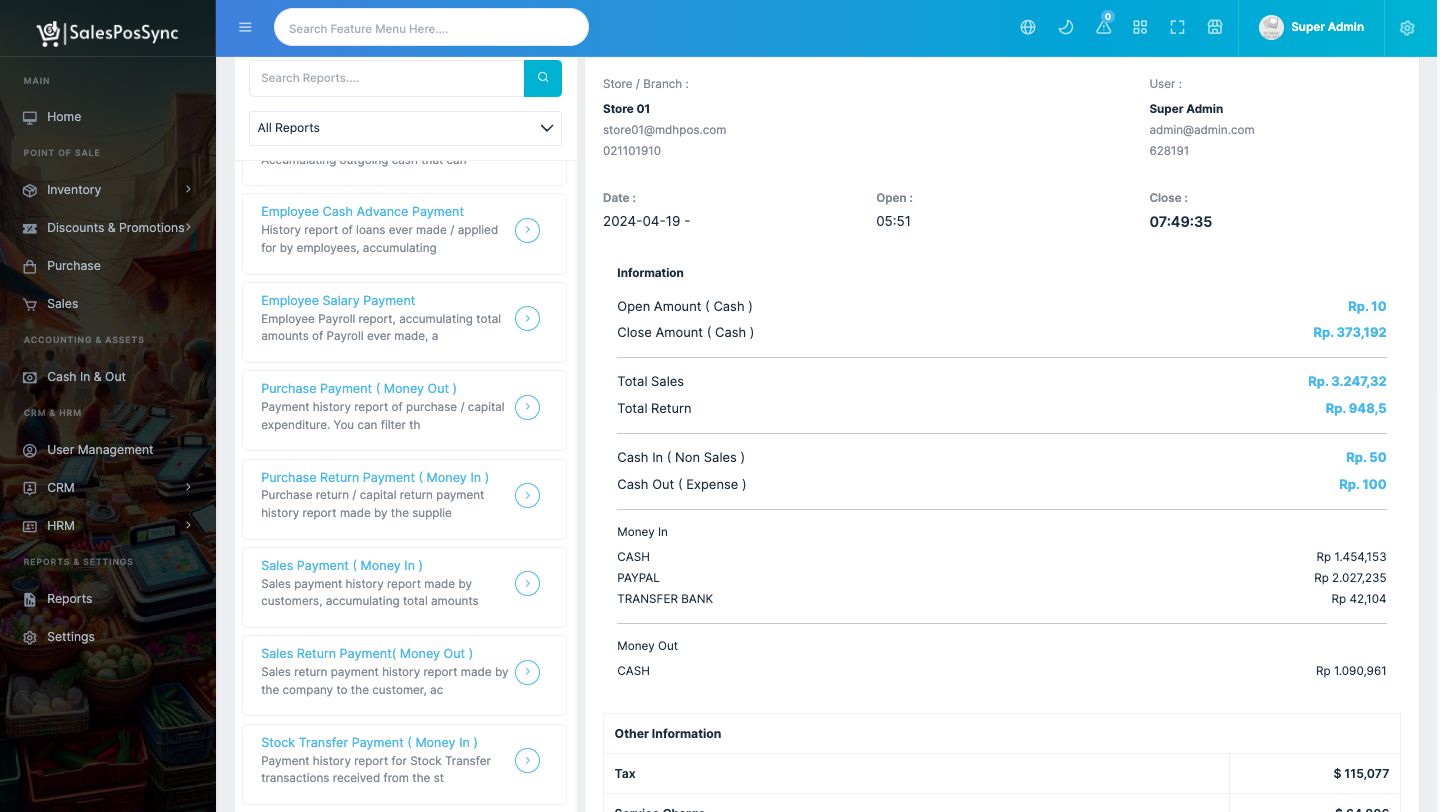Toggle dark mode moon icon

1066,28
